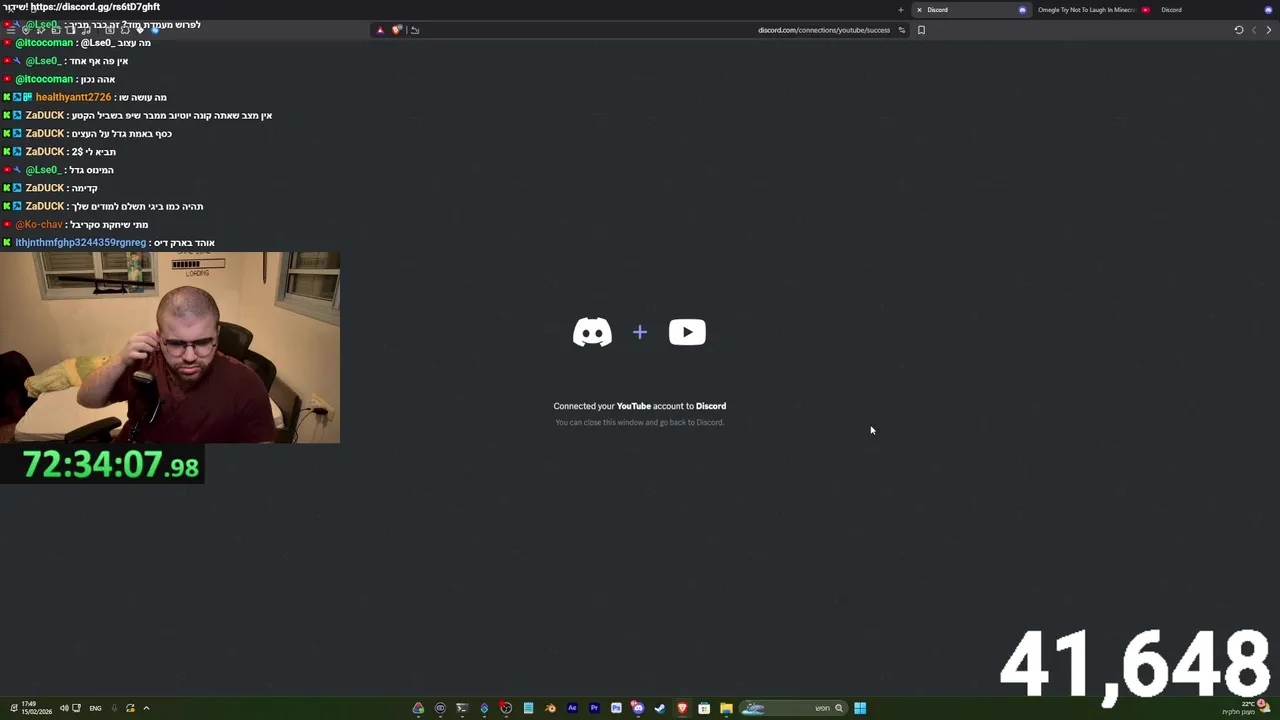Open Steam from the taskbar

[x=660, y=708]
